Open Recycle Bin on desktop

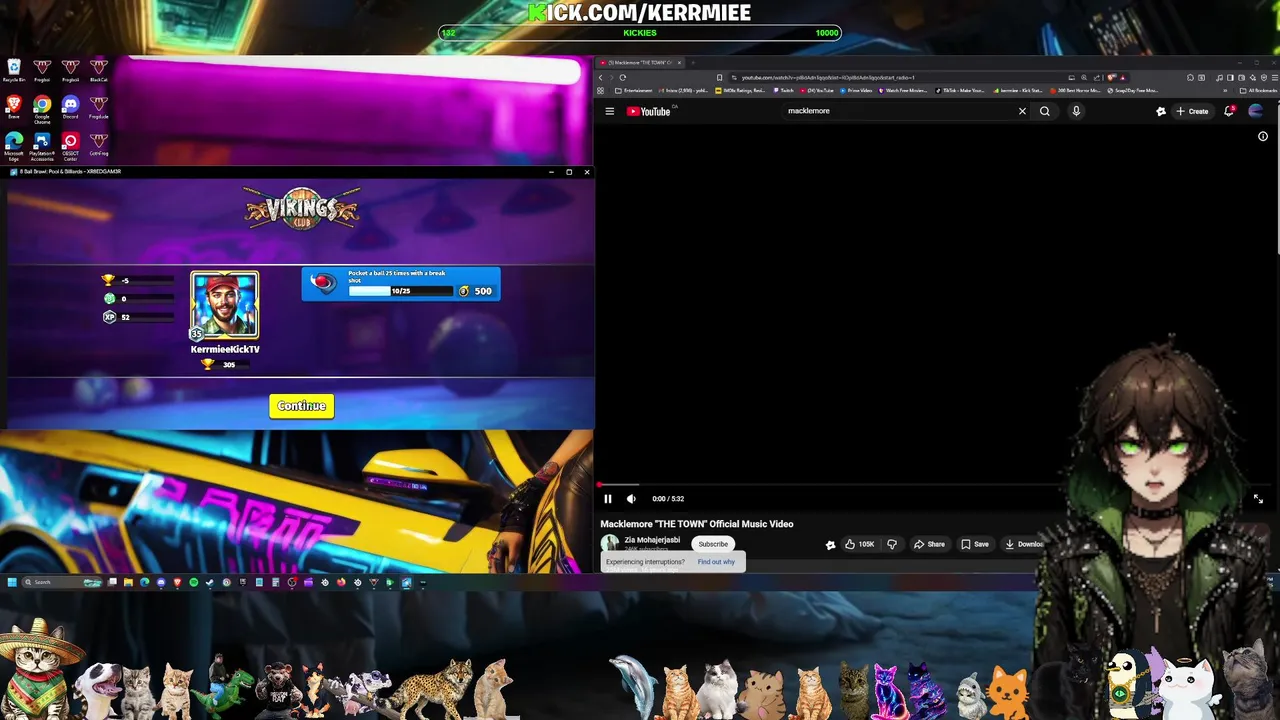[x=14, y=71]
